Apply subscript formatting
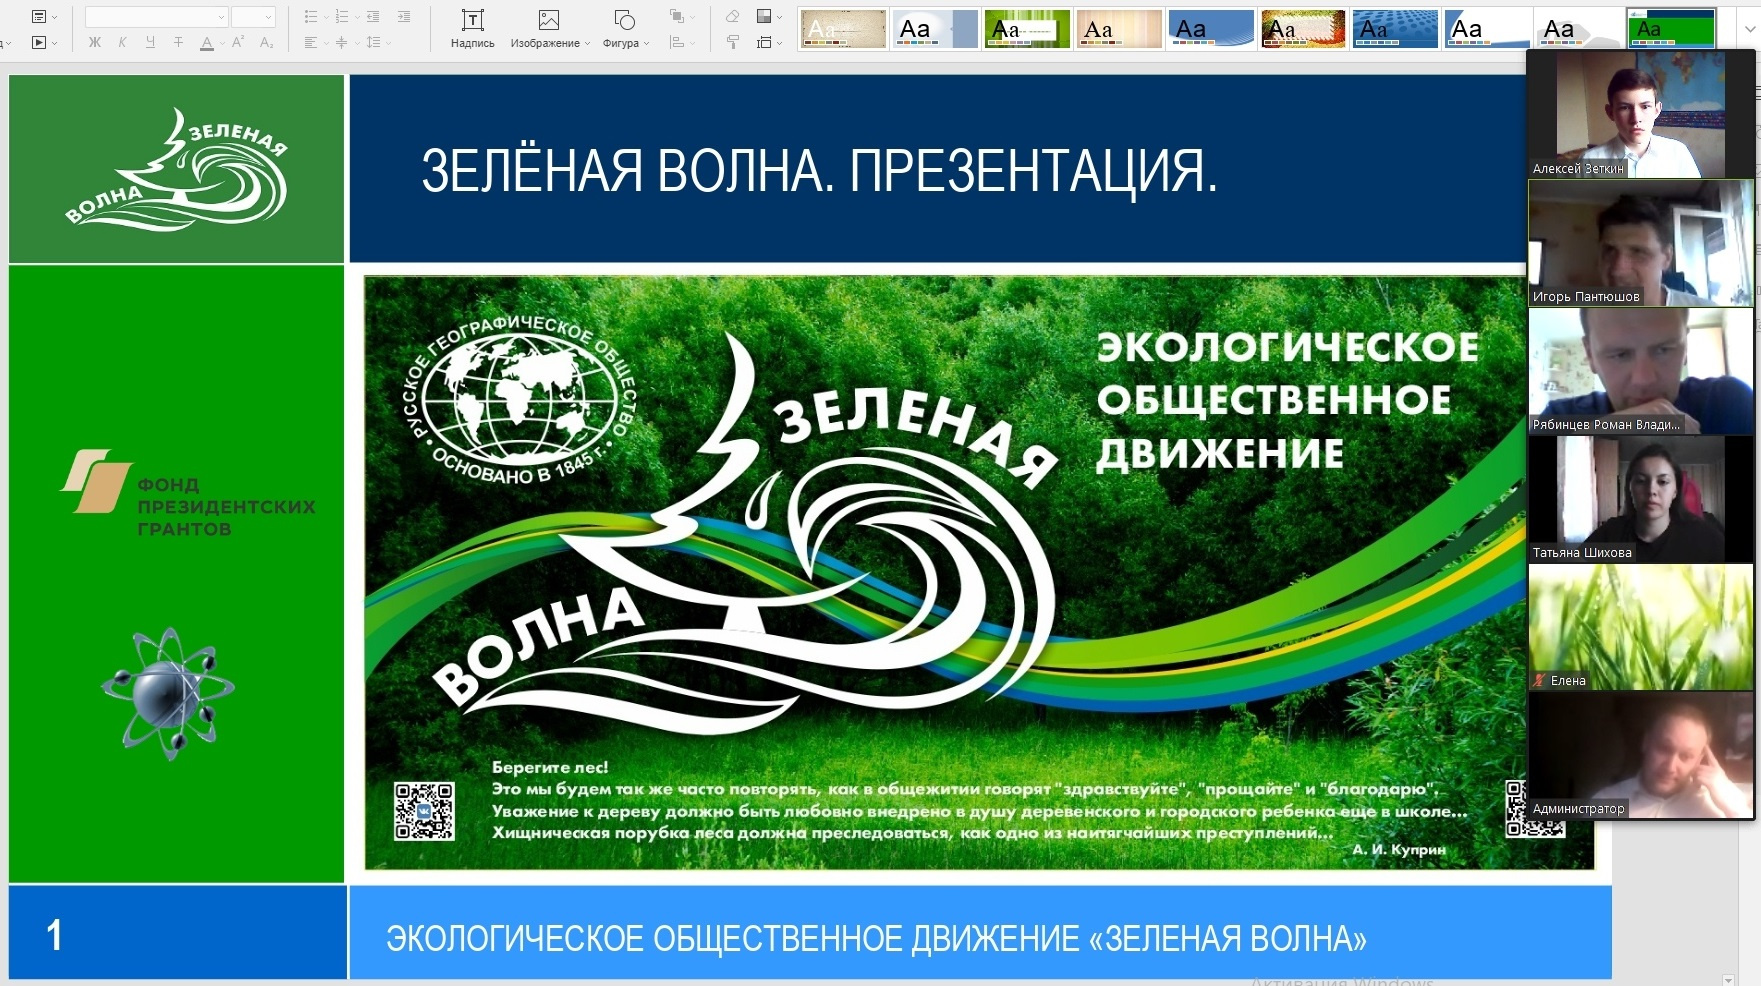The image size is (1761, 986). point(266,42)
